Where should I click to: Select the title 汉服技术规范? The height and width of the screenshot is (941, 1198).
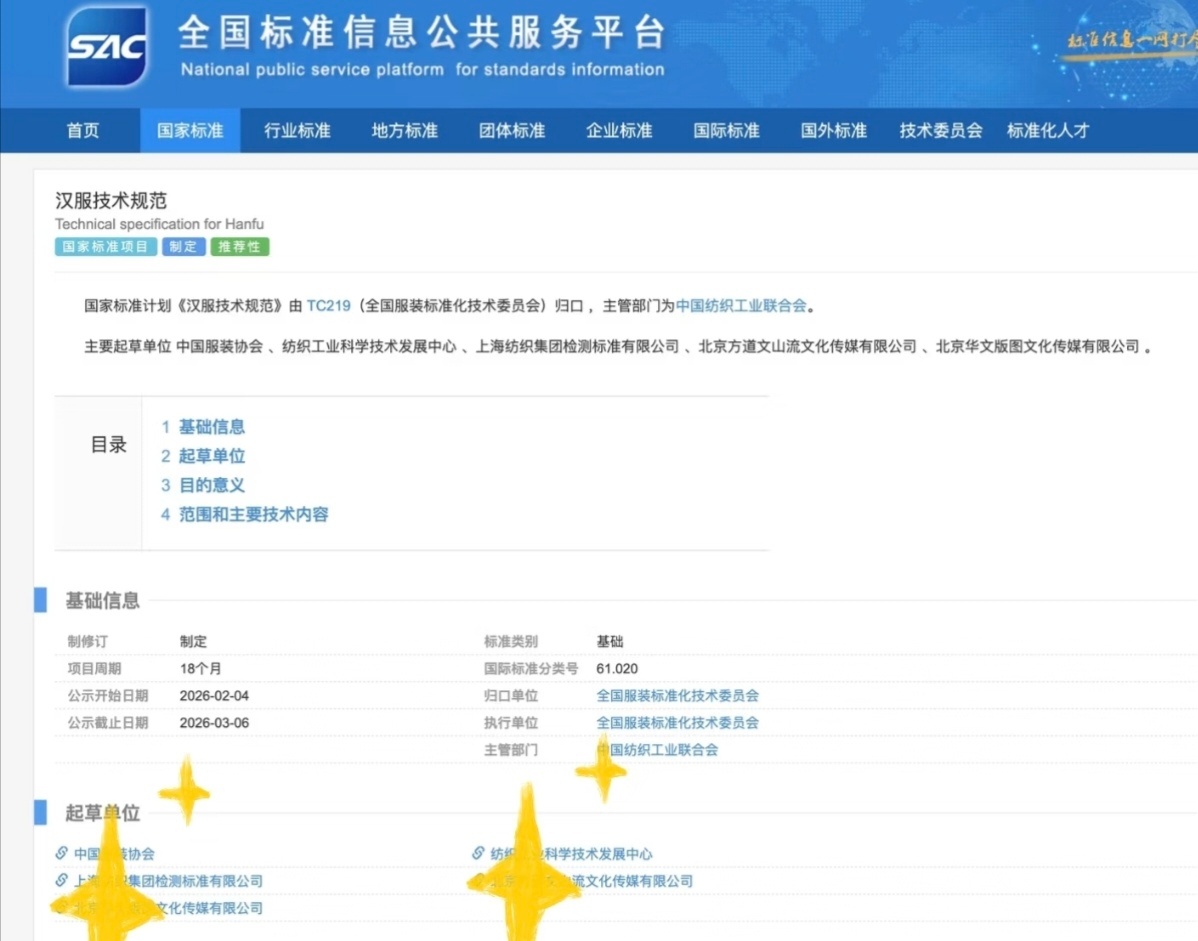coord(111,201)
